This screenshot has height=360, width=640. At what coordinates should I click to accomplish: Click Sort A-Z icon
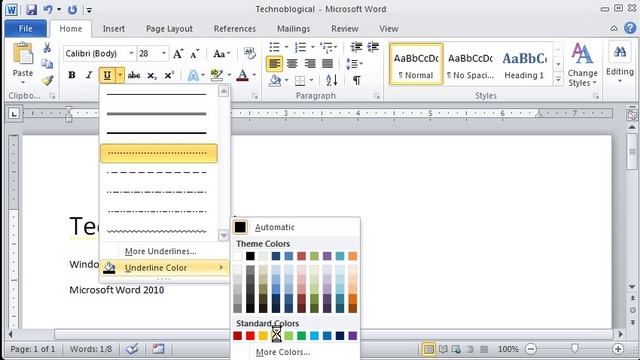pos(331,80)
